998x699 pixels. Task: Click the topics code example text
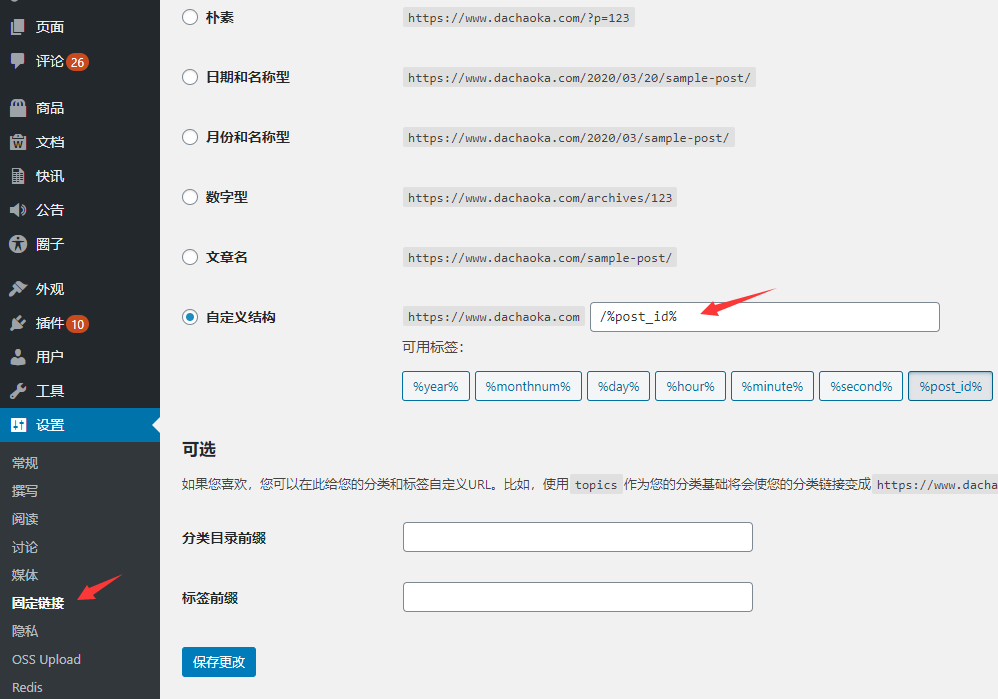point(596,485)
